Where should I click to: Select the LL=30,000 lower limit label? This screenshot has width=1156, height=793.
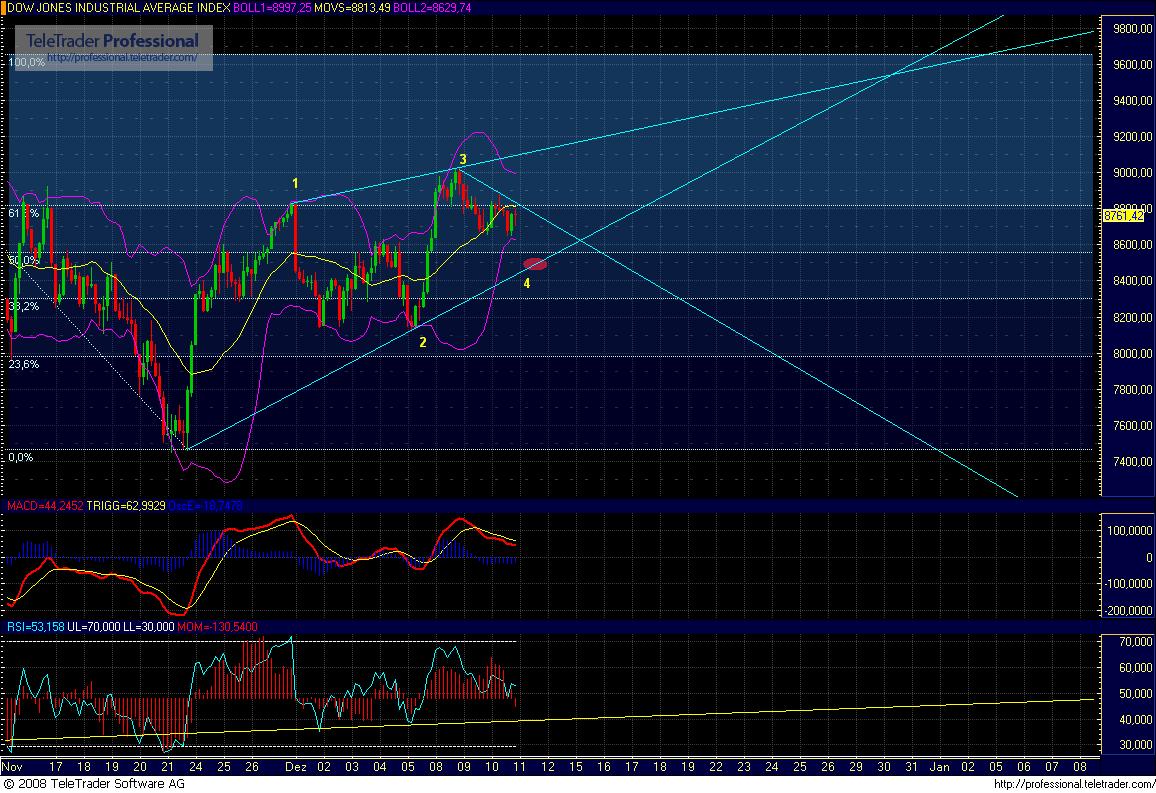point(149,627)
